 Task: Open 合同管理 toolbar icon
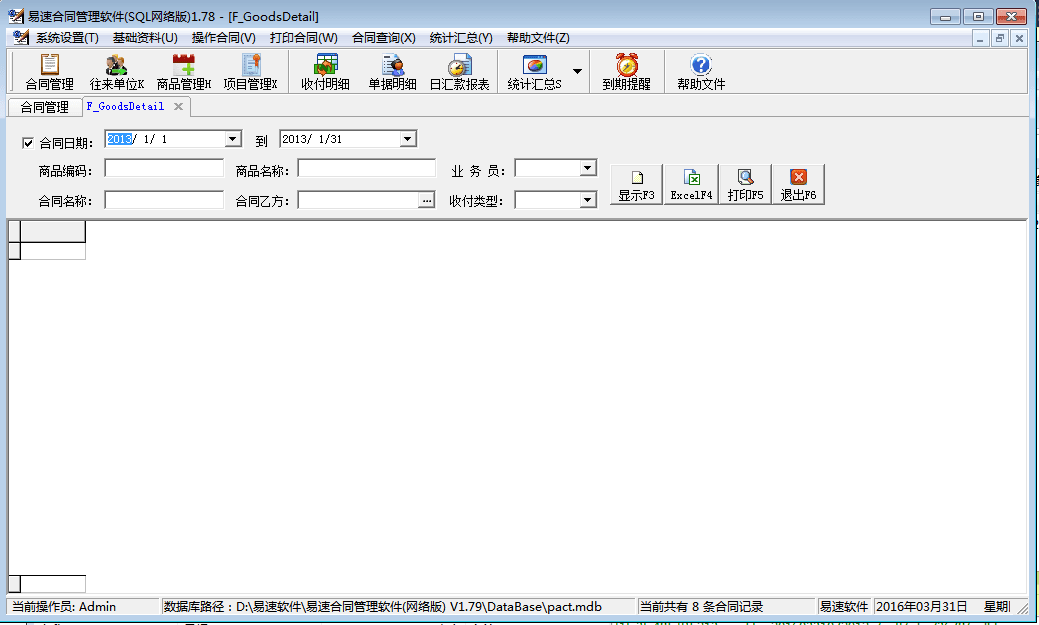pos(49,72)
